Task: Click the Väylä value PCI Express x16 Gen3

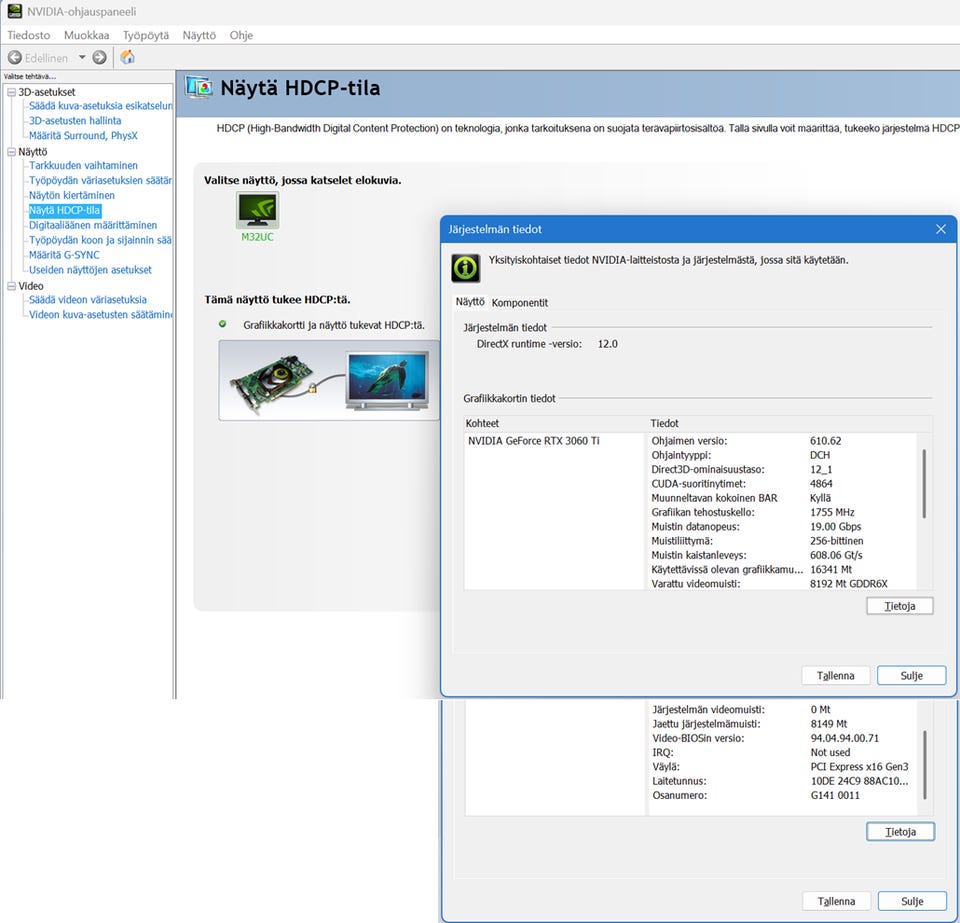Action: (860, 767)
